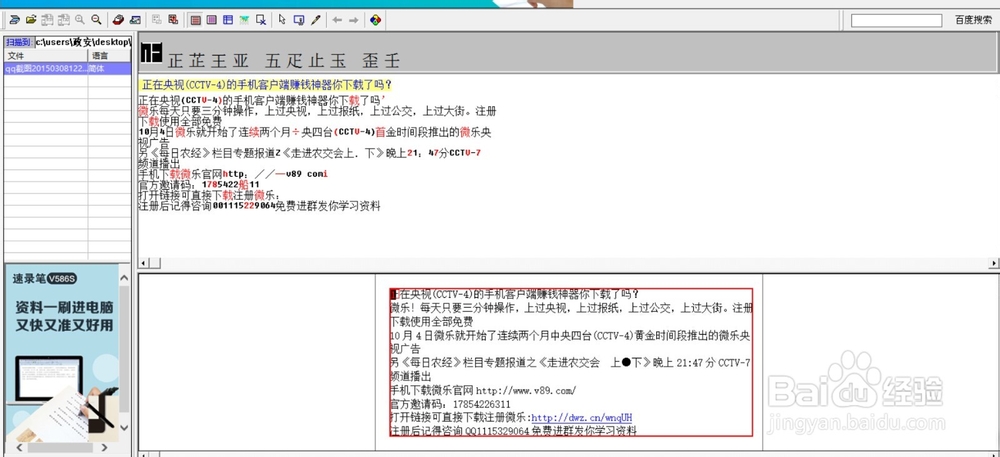Click the image adjust picture icon
This screenshot has height=457, width=1000.
tap(135, 20)
